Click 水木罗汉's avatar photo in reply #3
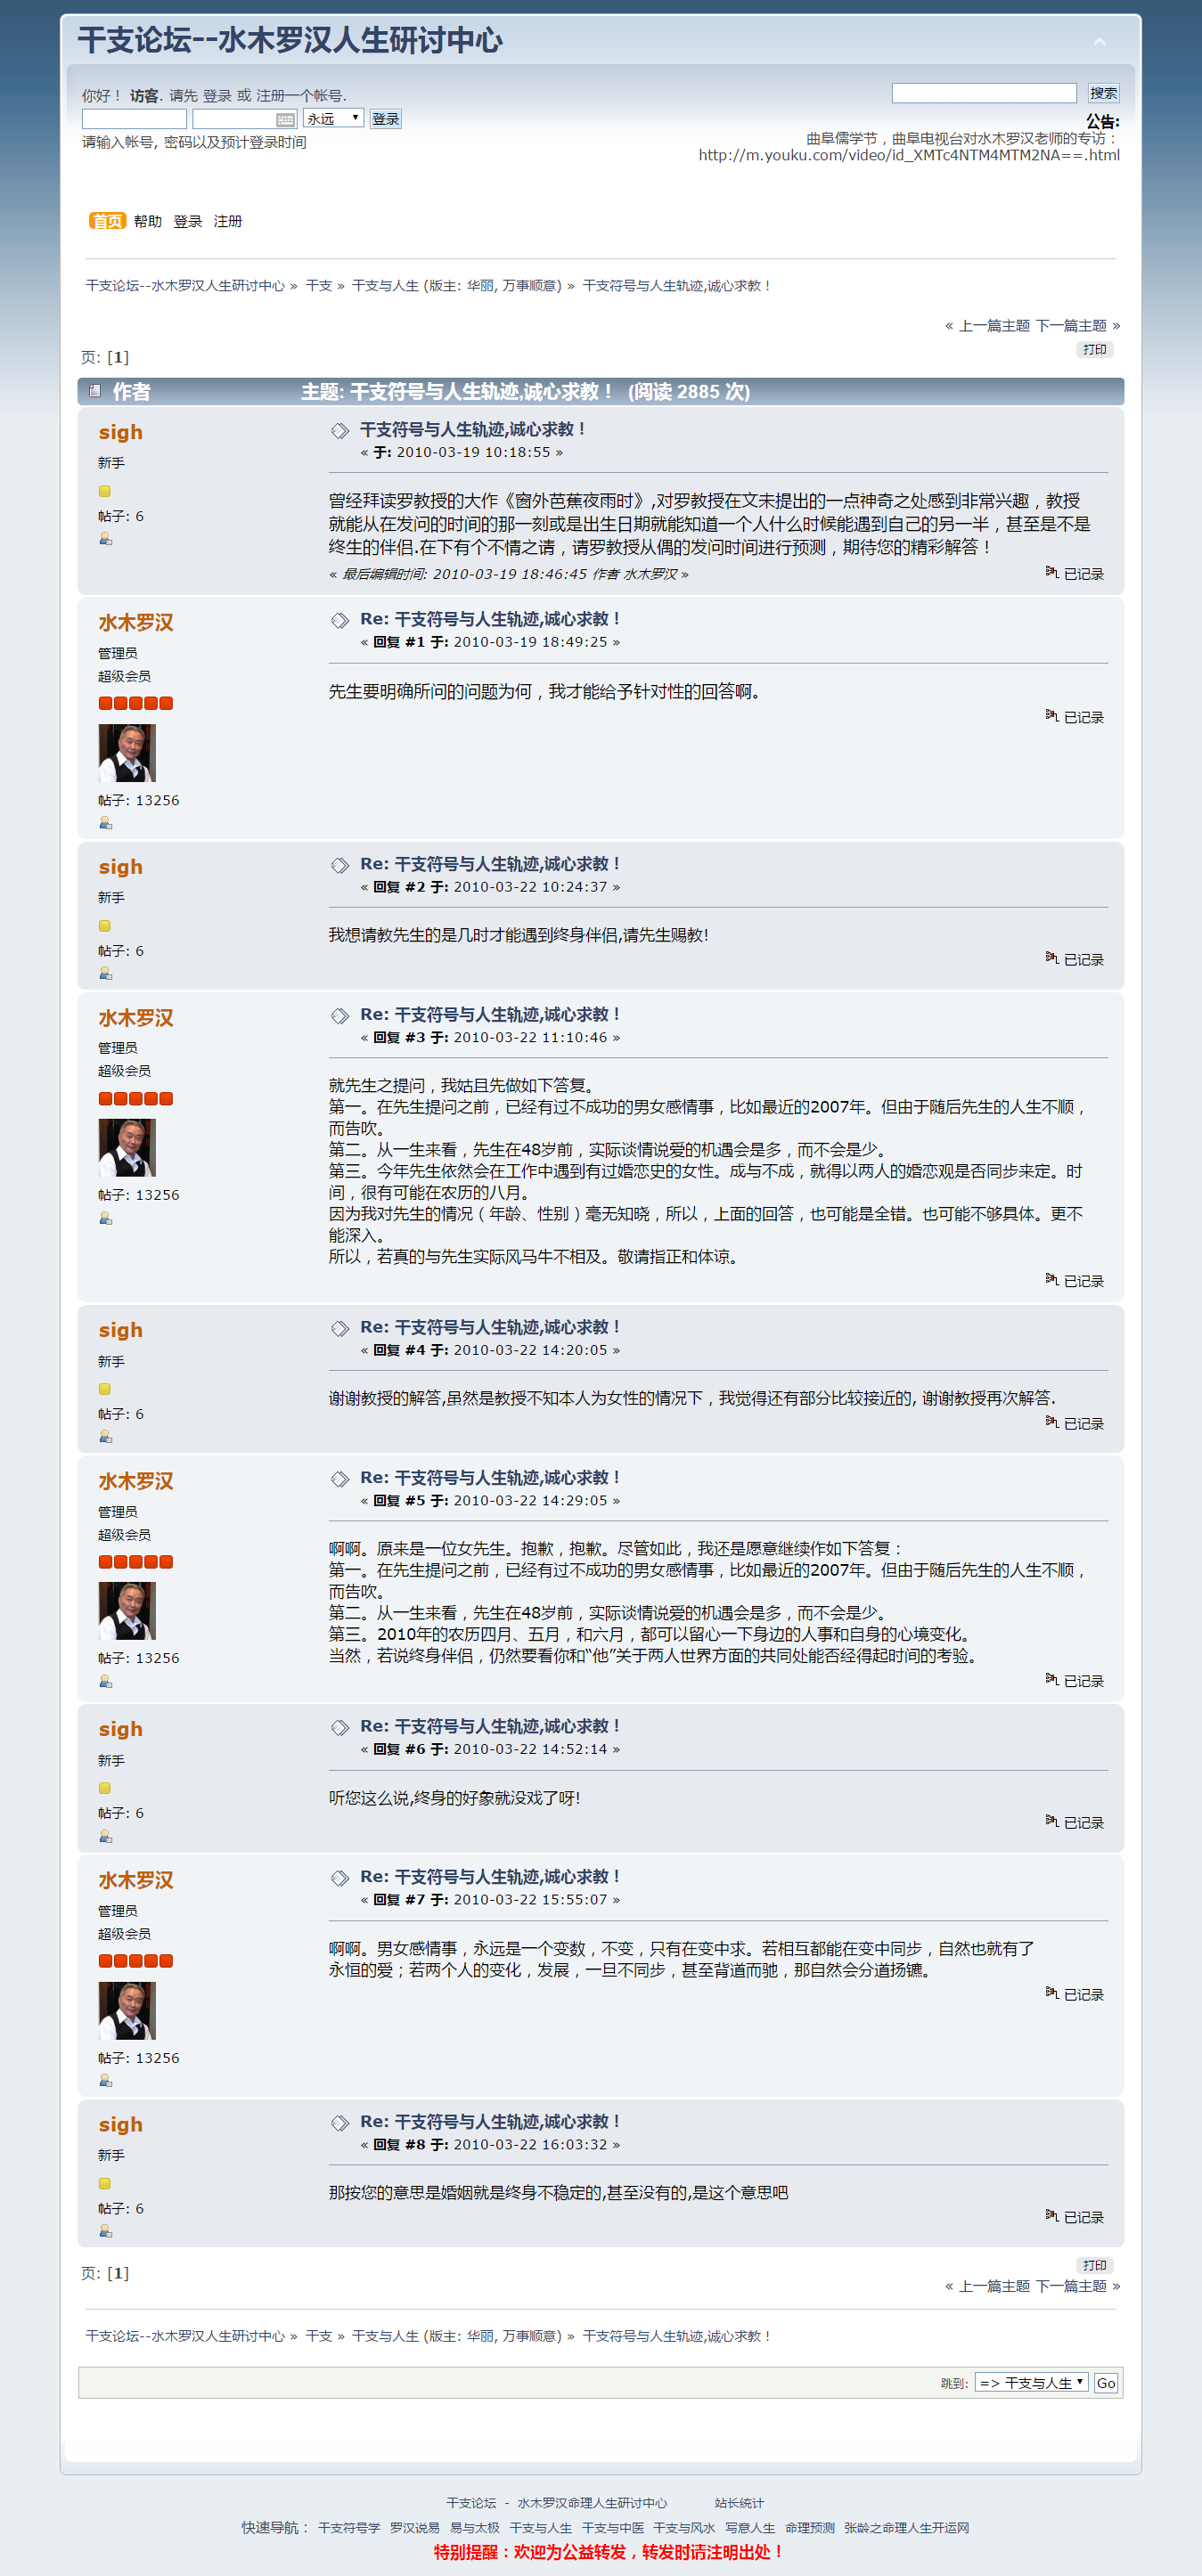Image resolution: width=1202 pixels, height=2576 pixels. (127, 1147)
